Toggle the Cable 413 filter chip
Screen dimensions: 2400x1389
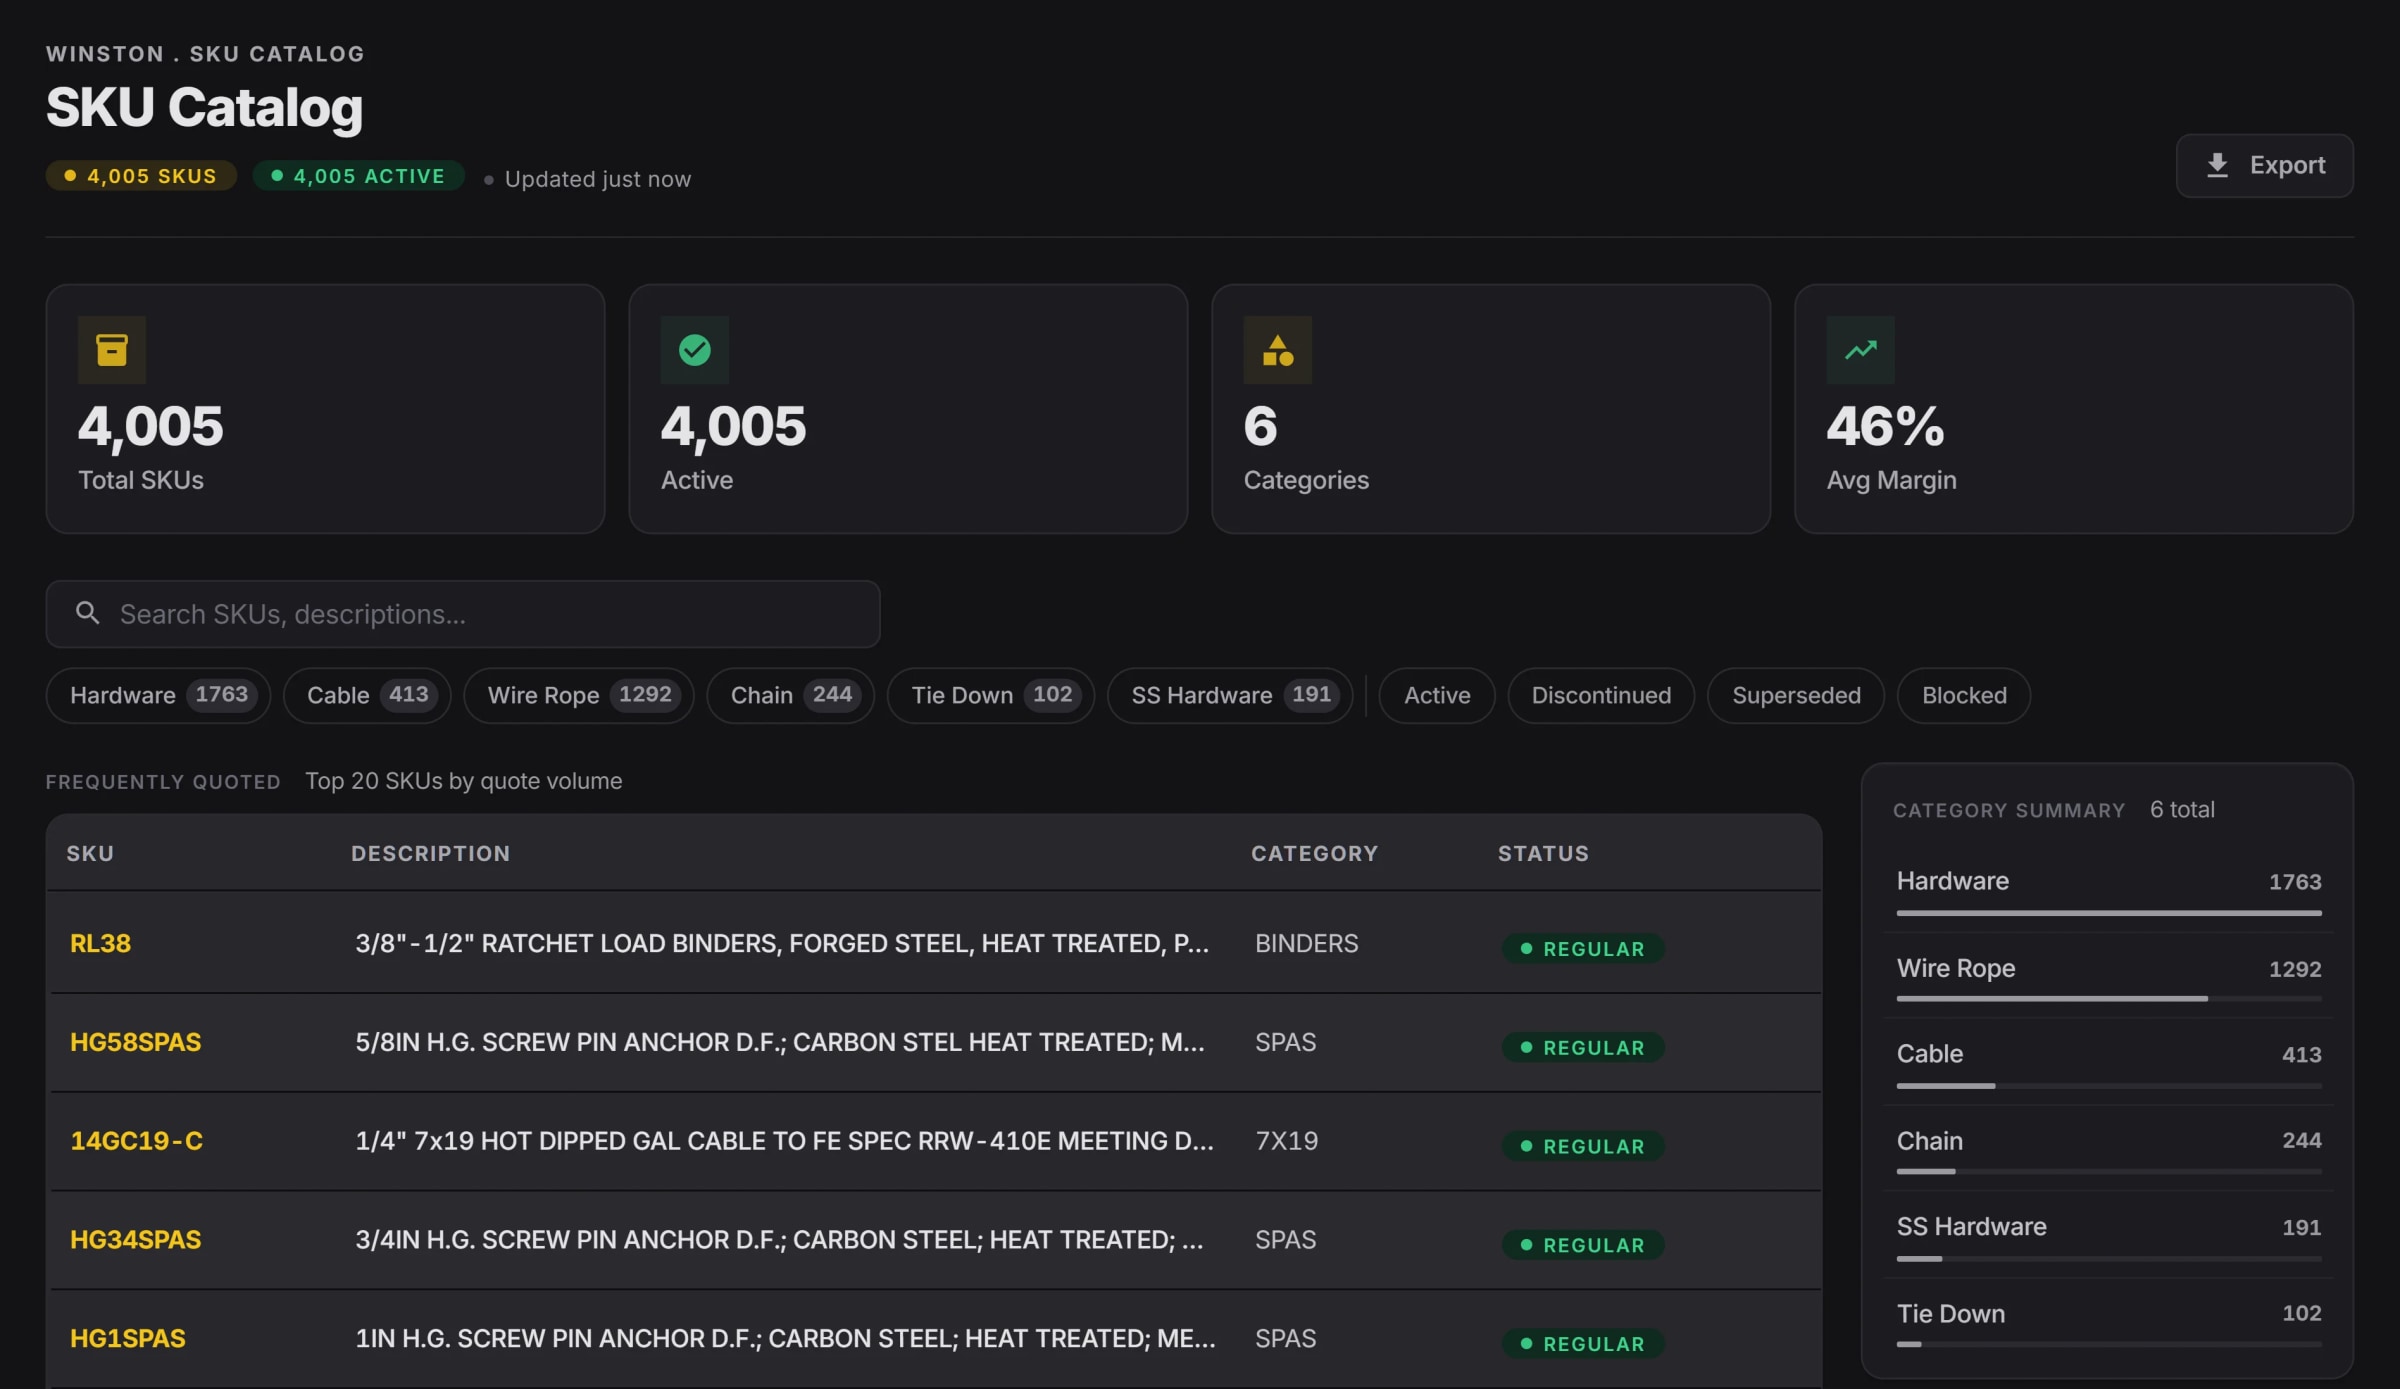367,695
